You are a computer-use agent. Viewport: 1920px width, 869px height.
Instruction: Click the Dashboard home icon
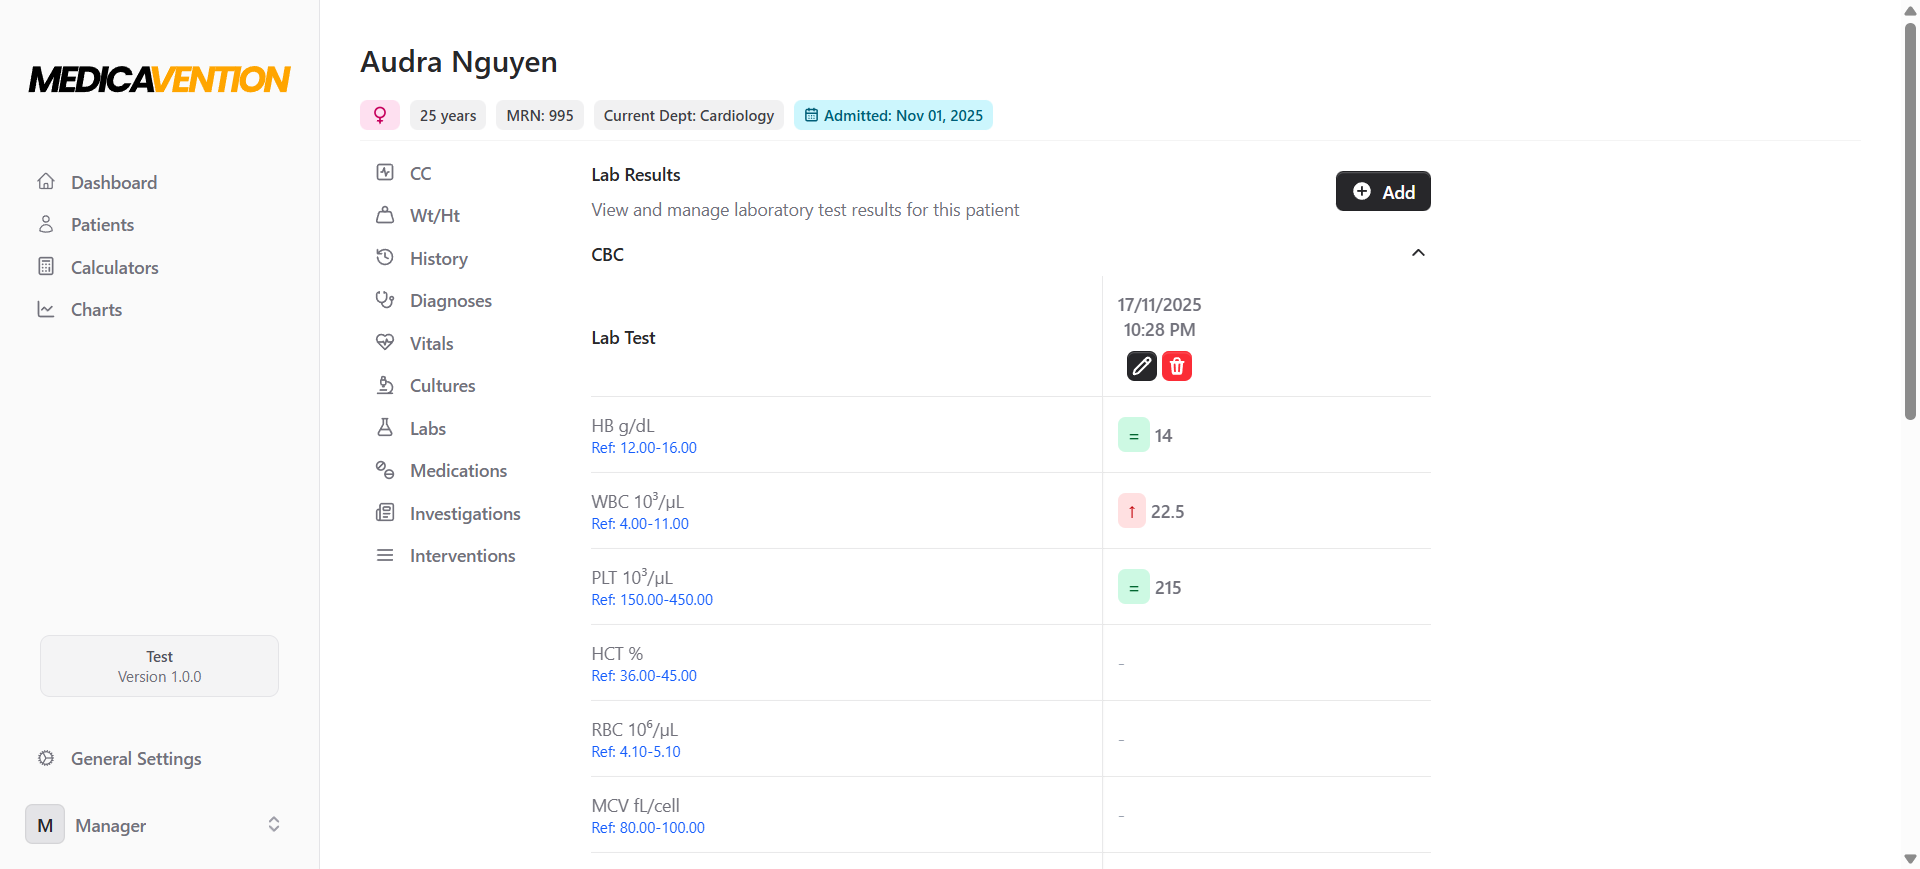(46, 182)
